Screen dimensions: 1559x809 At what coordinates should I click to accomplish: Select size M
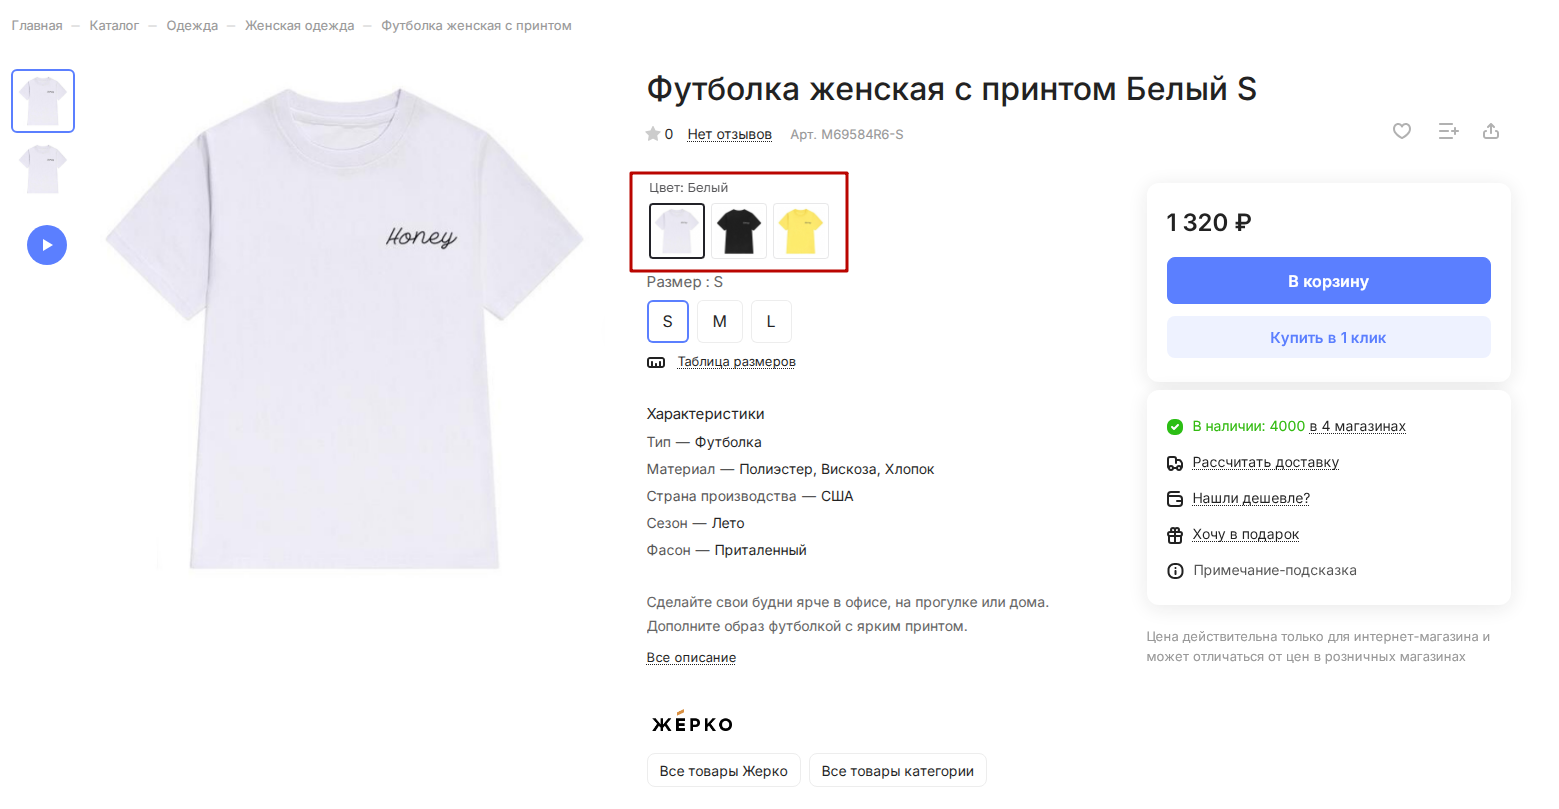pos(720,321)
